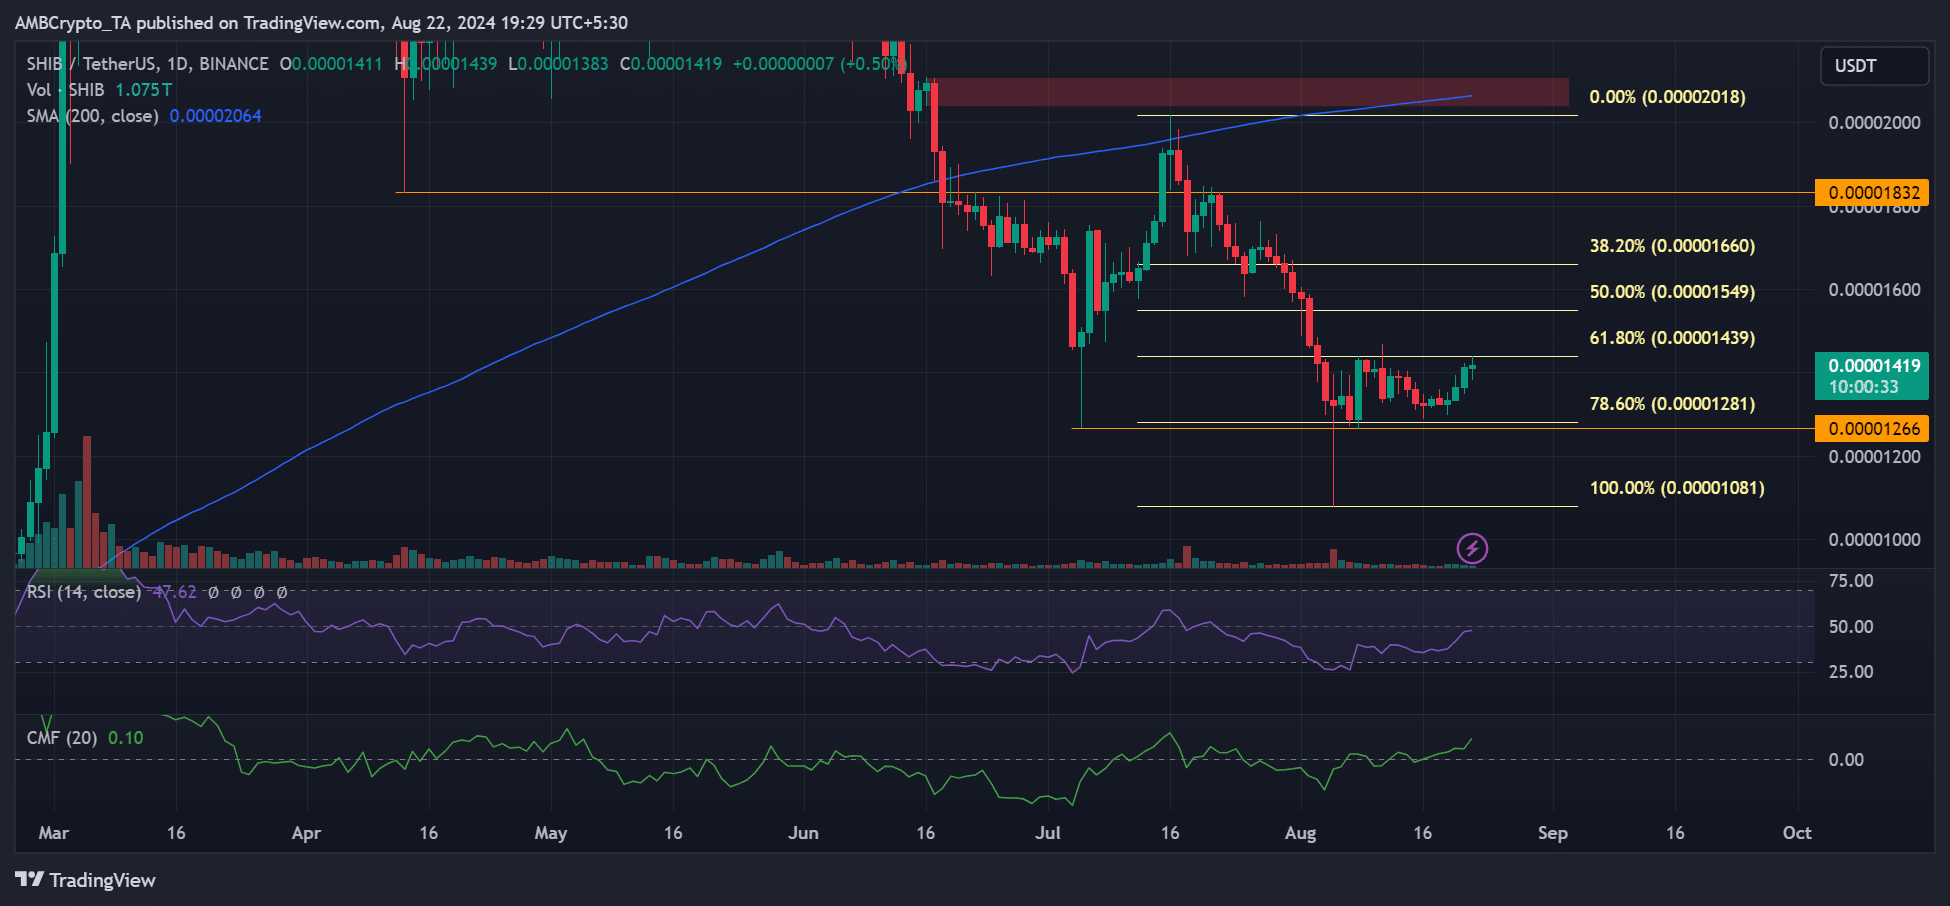Click the purple lightning bolt event icon

1472,548
